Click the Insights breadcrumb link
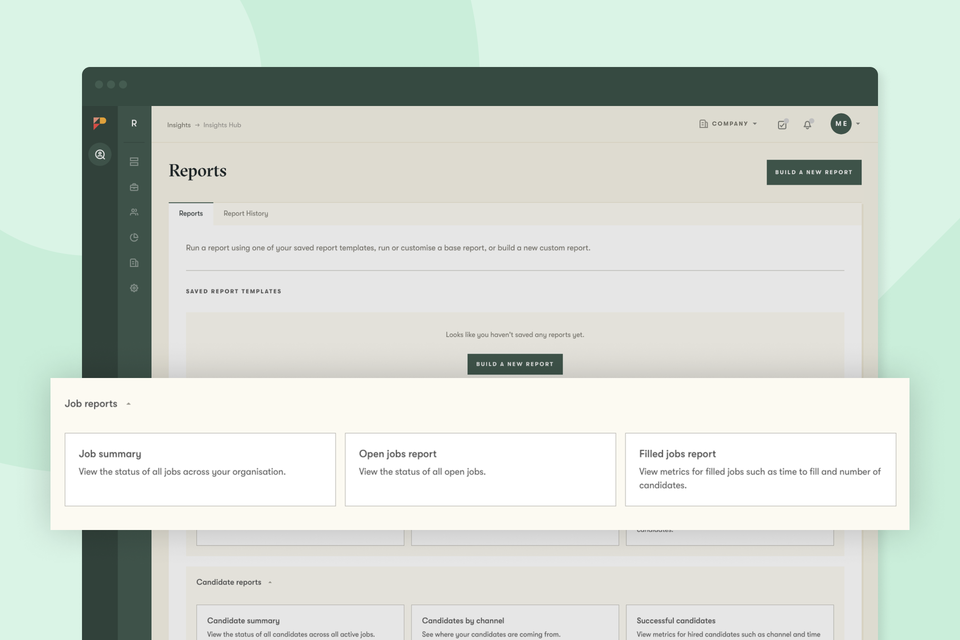Image resolution: width=960 pixels, height=640 pixels. [179, 125]
